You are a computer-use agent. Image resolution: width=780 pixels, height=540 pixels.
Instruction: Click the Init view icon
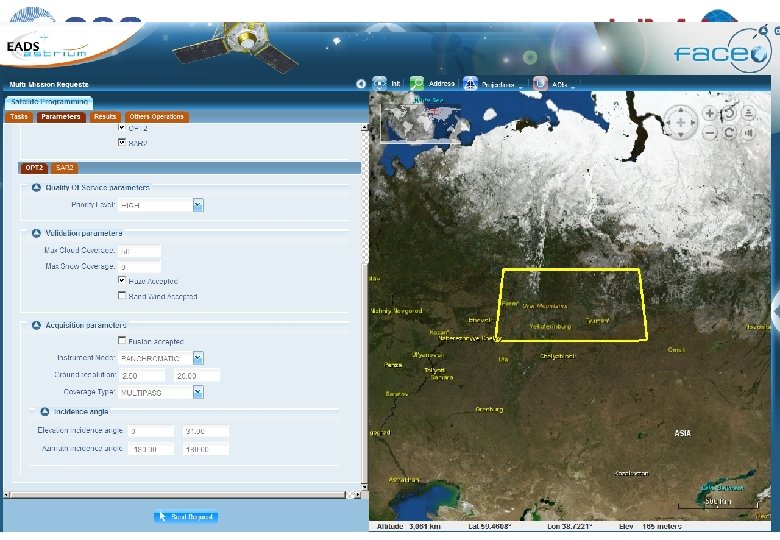[379, 84]
